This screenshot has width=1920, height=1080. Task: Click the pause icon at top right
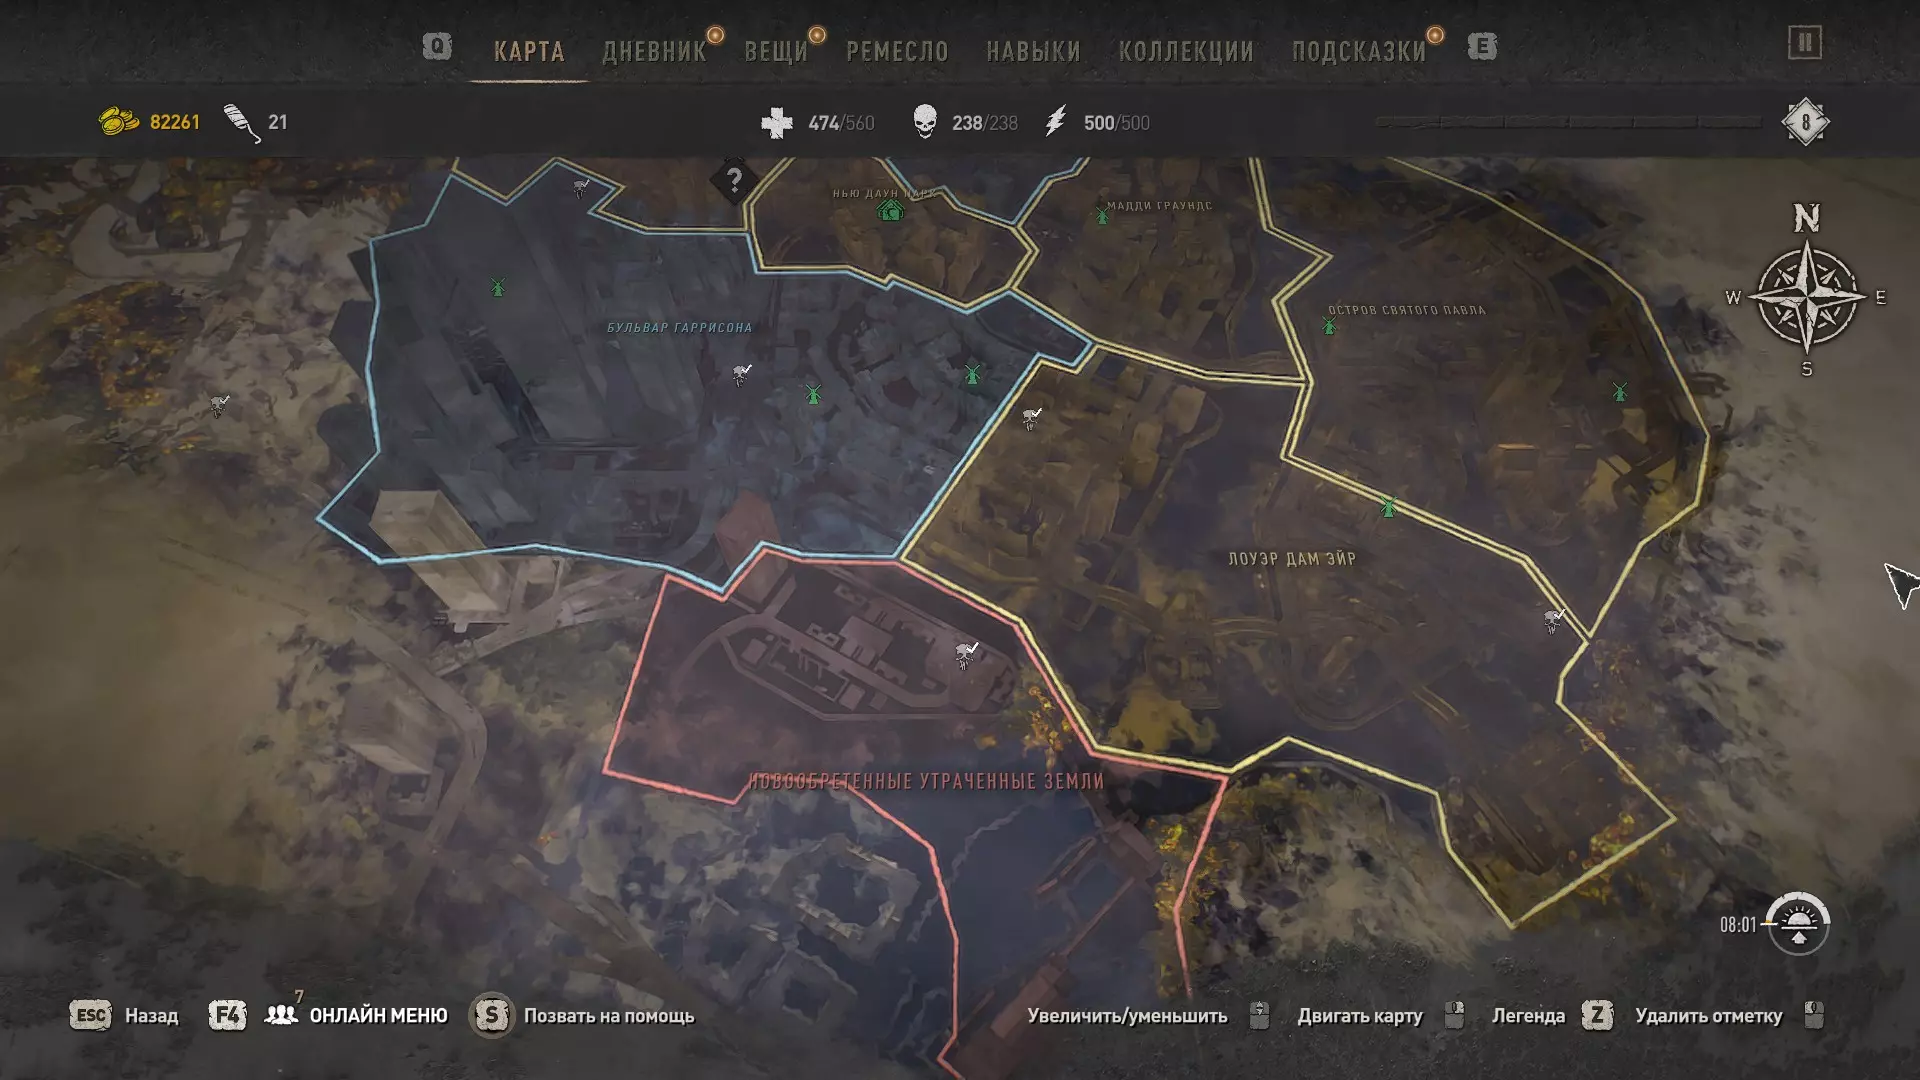[x=1805, y=43]
